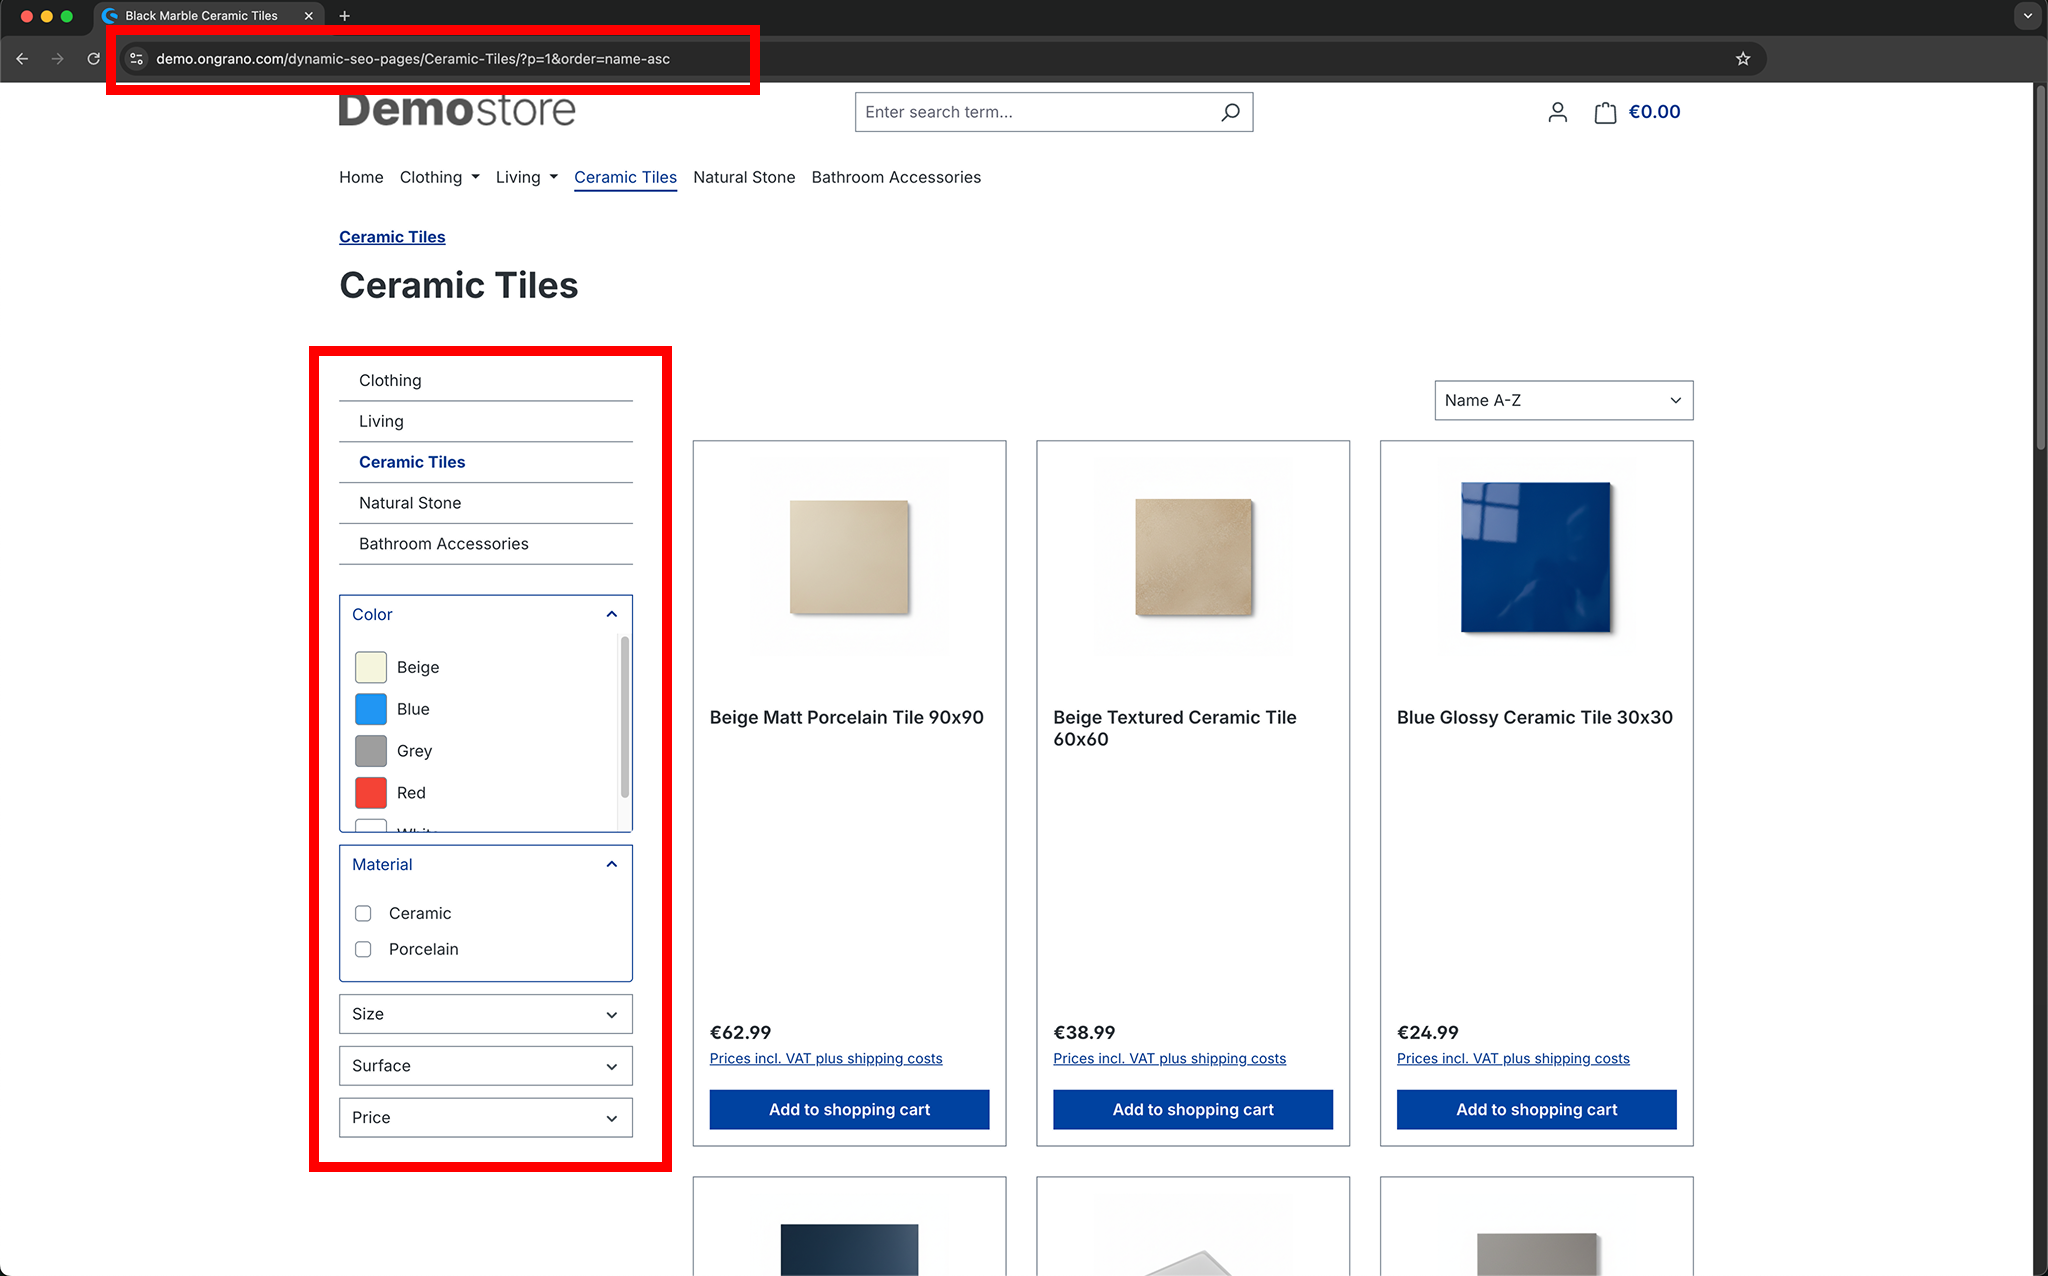Click the Ceramic Tiles breadcrumb link
This screenshot has height=1276, width=2048.
point(392,237)
